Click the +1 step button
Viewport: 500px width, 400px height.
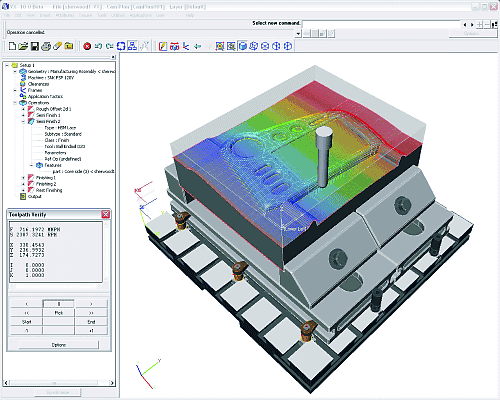tap(91, 331)
